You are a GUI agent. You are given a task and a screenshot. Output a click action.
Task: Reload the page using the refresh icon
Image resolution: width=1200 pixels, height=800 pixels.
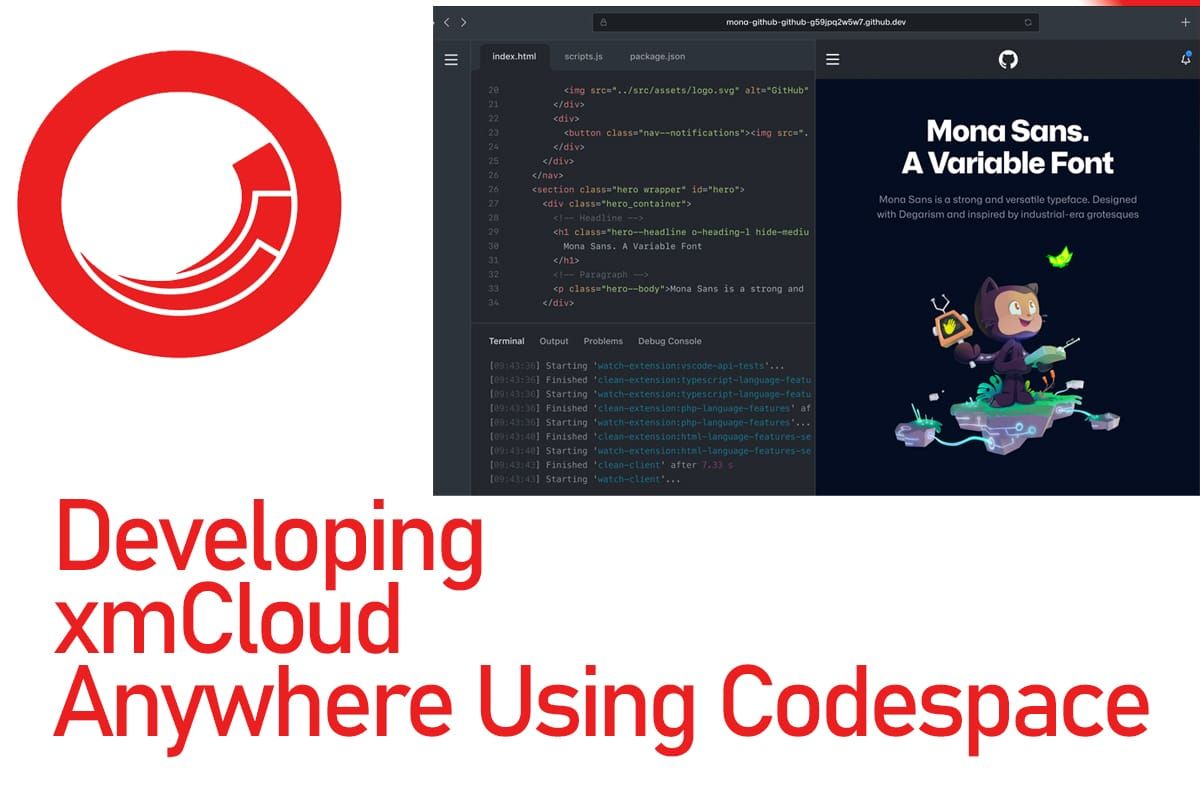coord(1028,21)
